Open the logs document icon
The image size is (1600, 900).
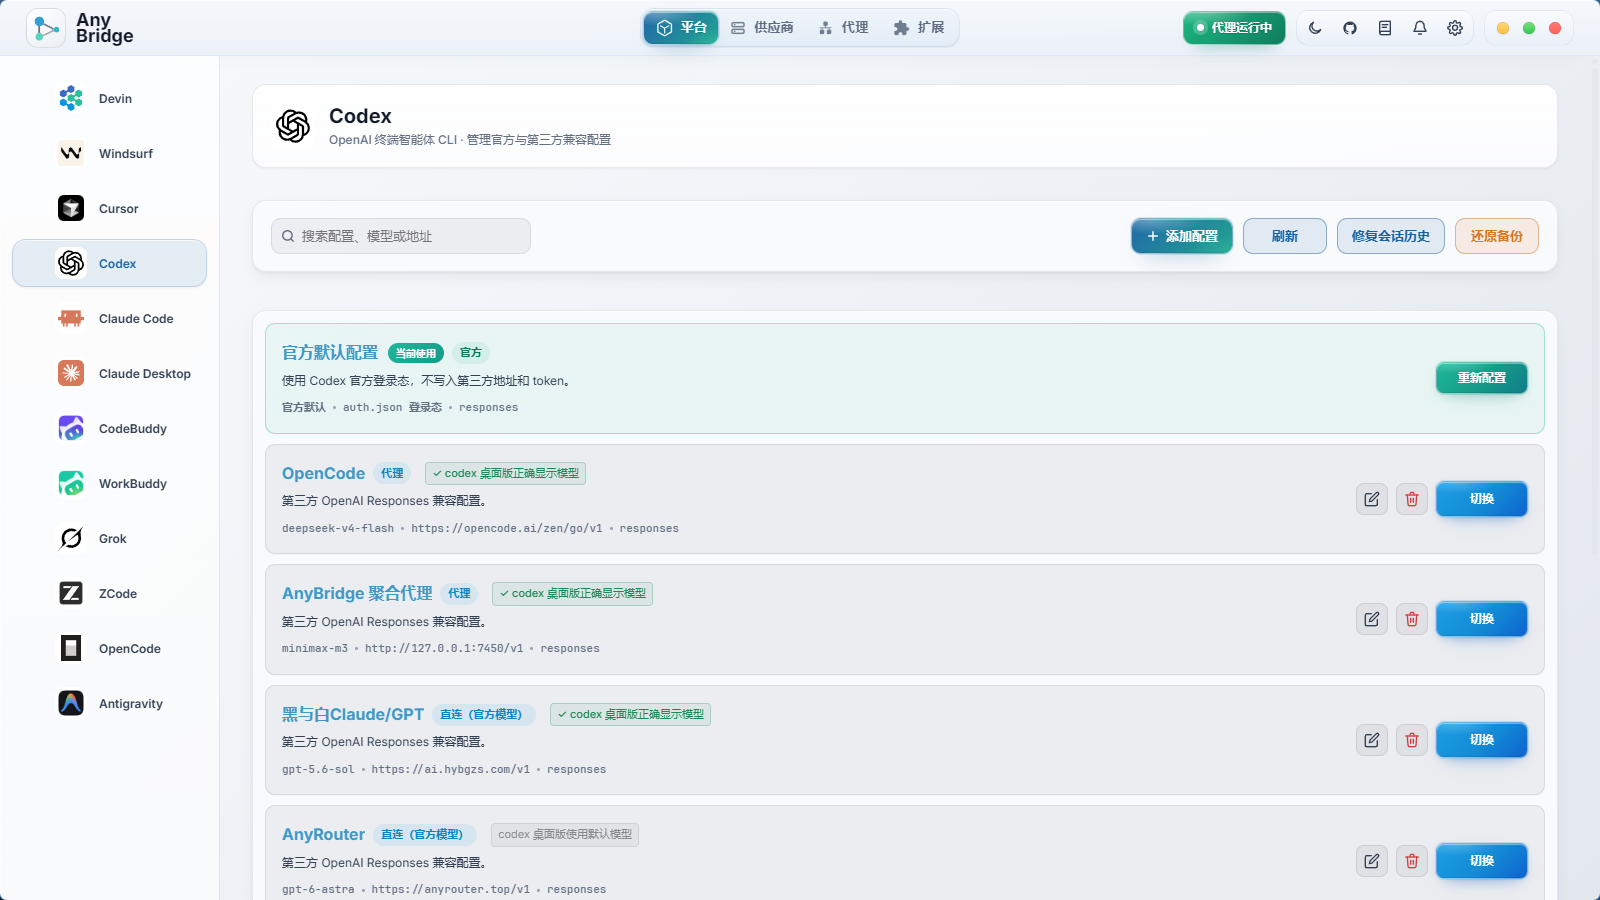tap(1385, 28)
